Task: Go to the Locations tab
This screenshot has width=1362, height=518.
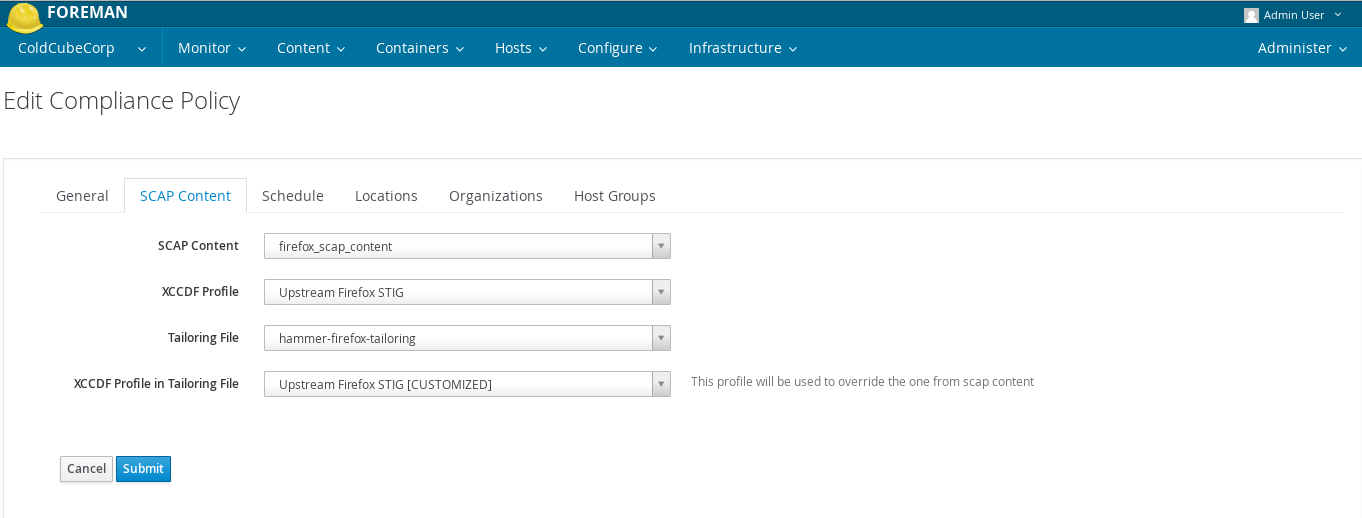Action: (386, 196)
